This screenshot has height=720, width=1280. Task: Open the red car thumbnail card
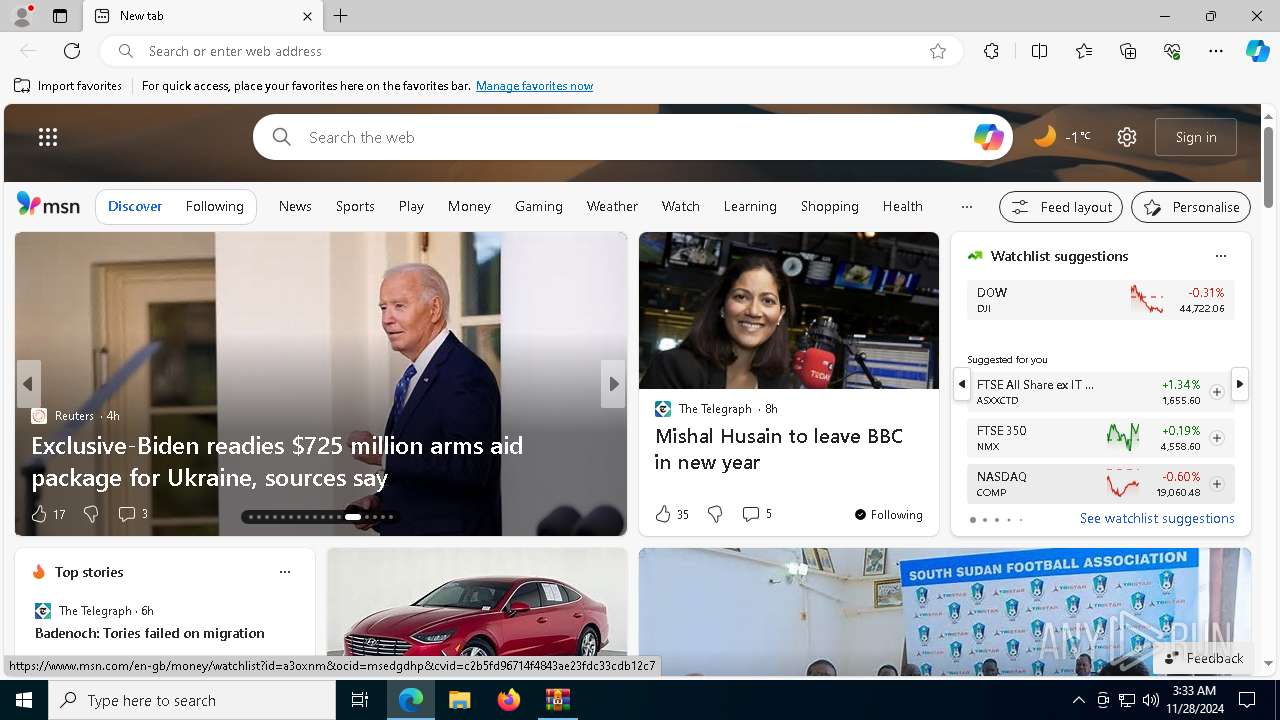477,611
